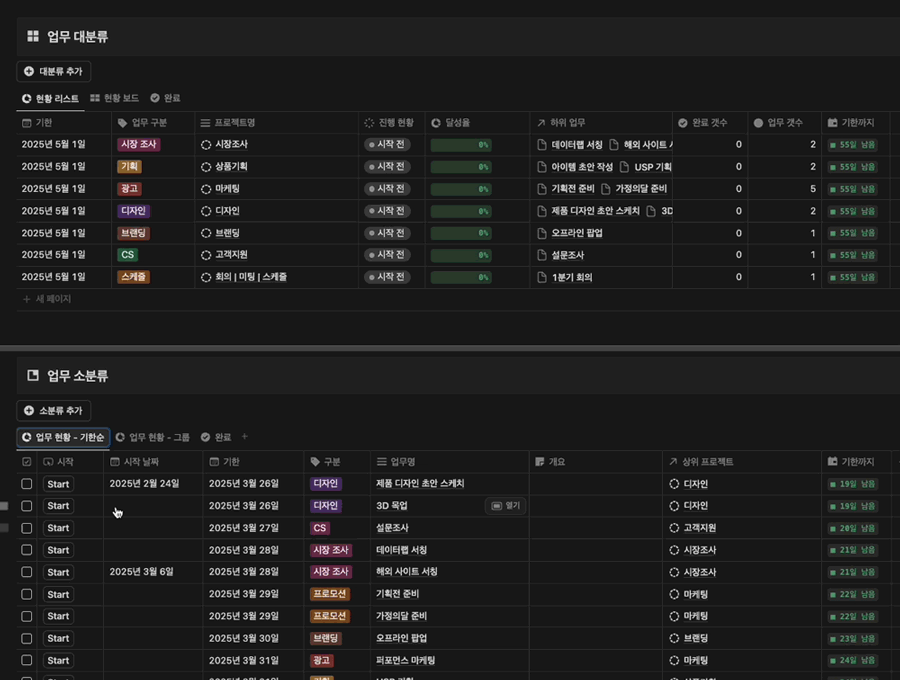Switch to the 업무 현황 - 그룹 tab
Viewport: 900px width, 680px height.
click(x=153, y=437)
